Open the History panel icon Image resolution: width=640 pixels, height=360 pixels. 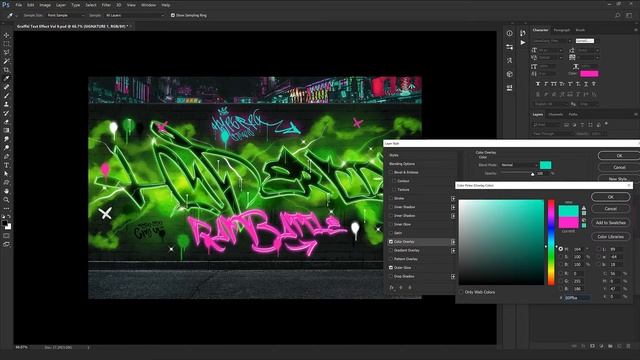[x=523, y=33]
